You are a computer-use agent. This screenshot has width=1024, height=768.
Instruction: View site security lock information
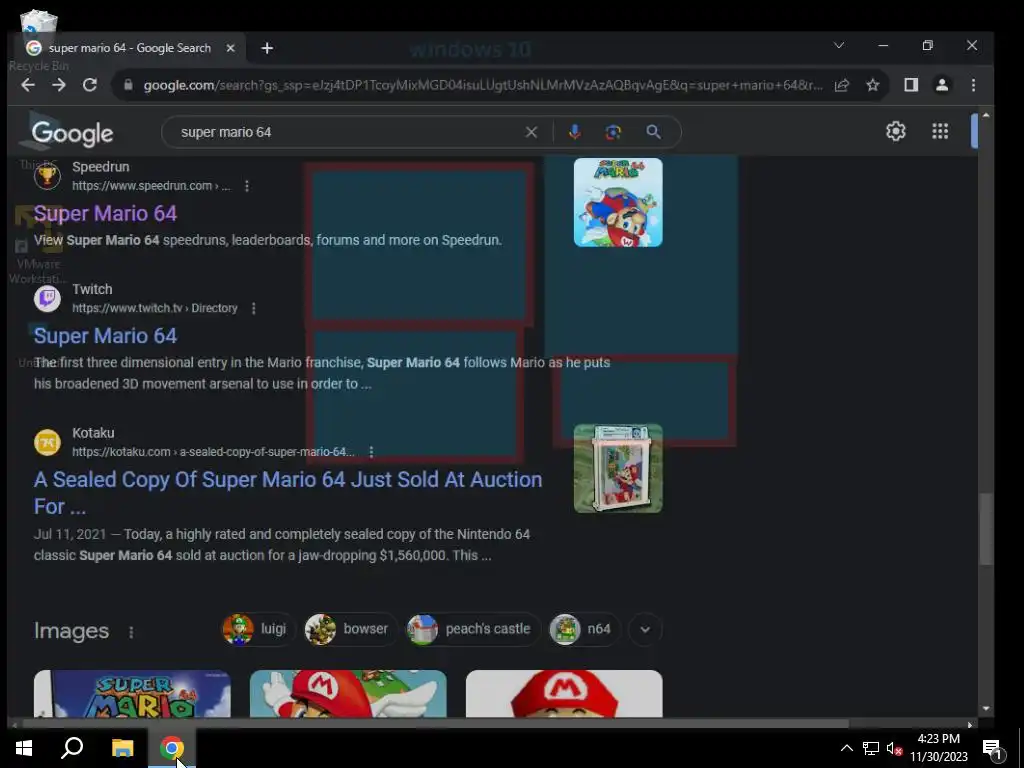point(129,85)
